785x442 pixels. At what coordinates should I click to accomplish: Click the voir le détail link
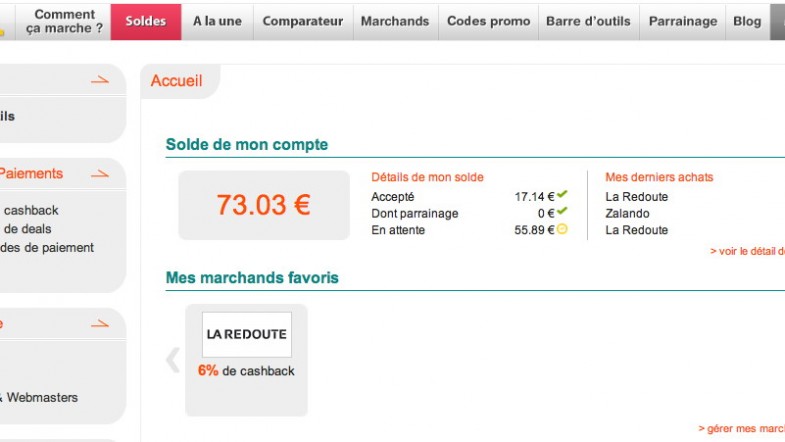click(x=747, y=251)
